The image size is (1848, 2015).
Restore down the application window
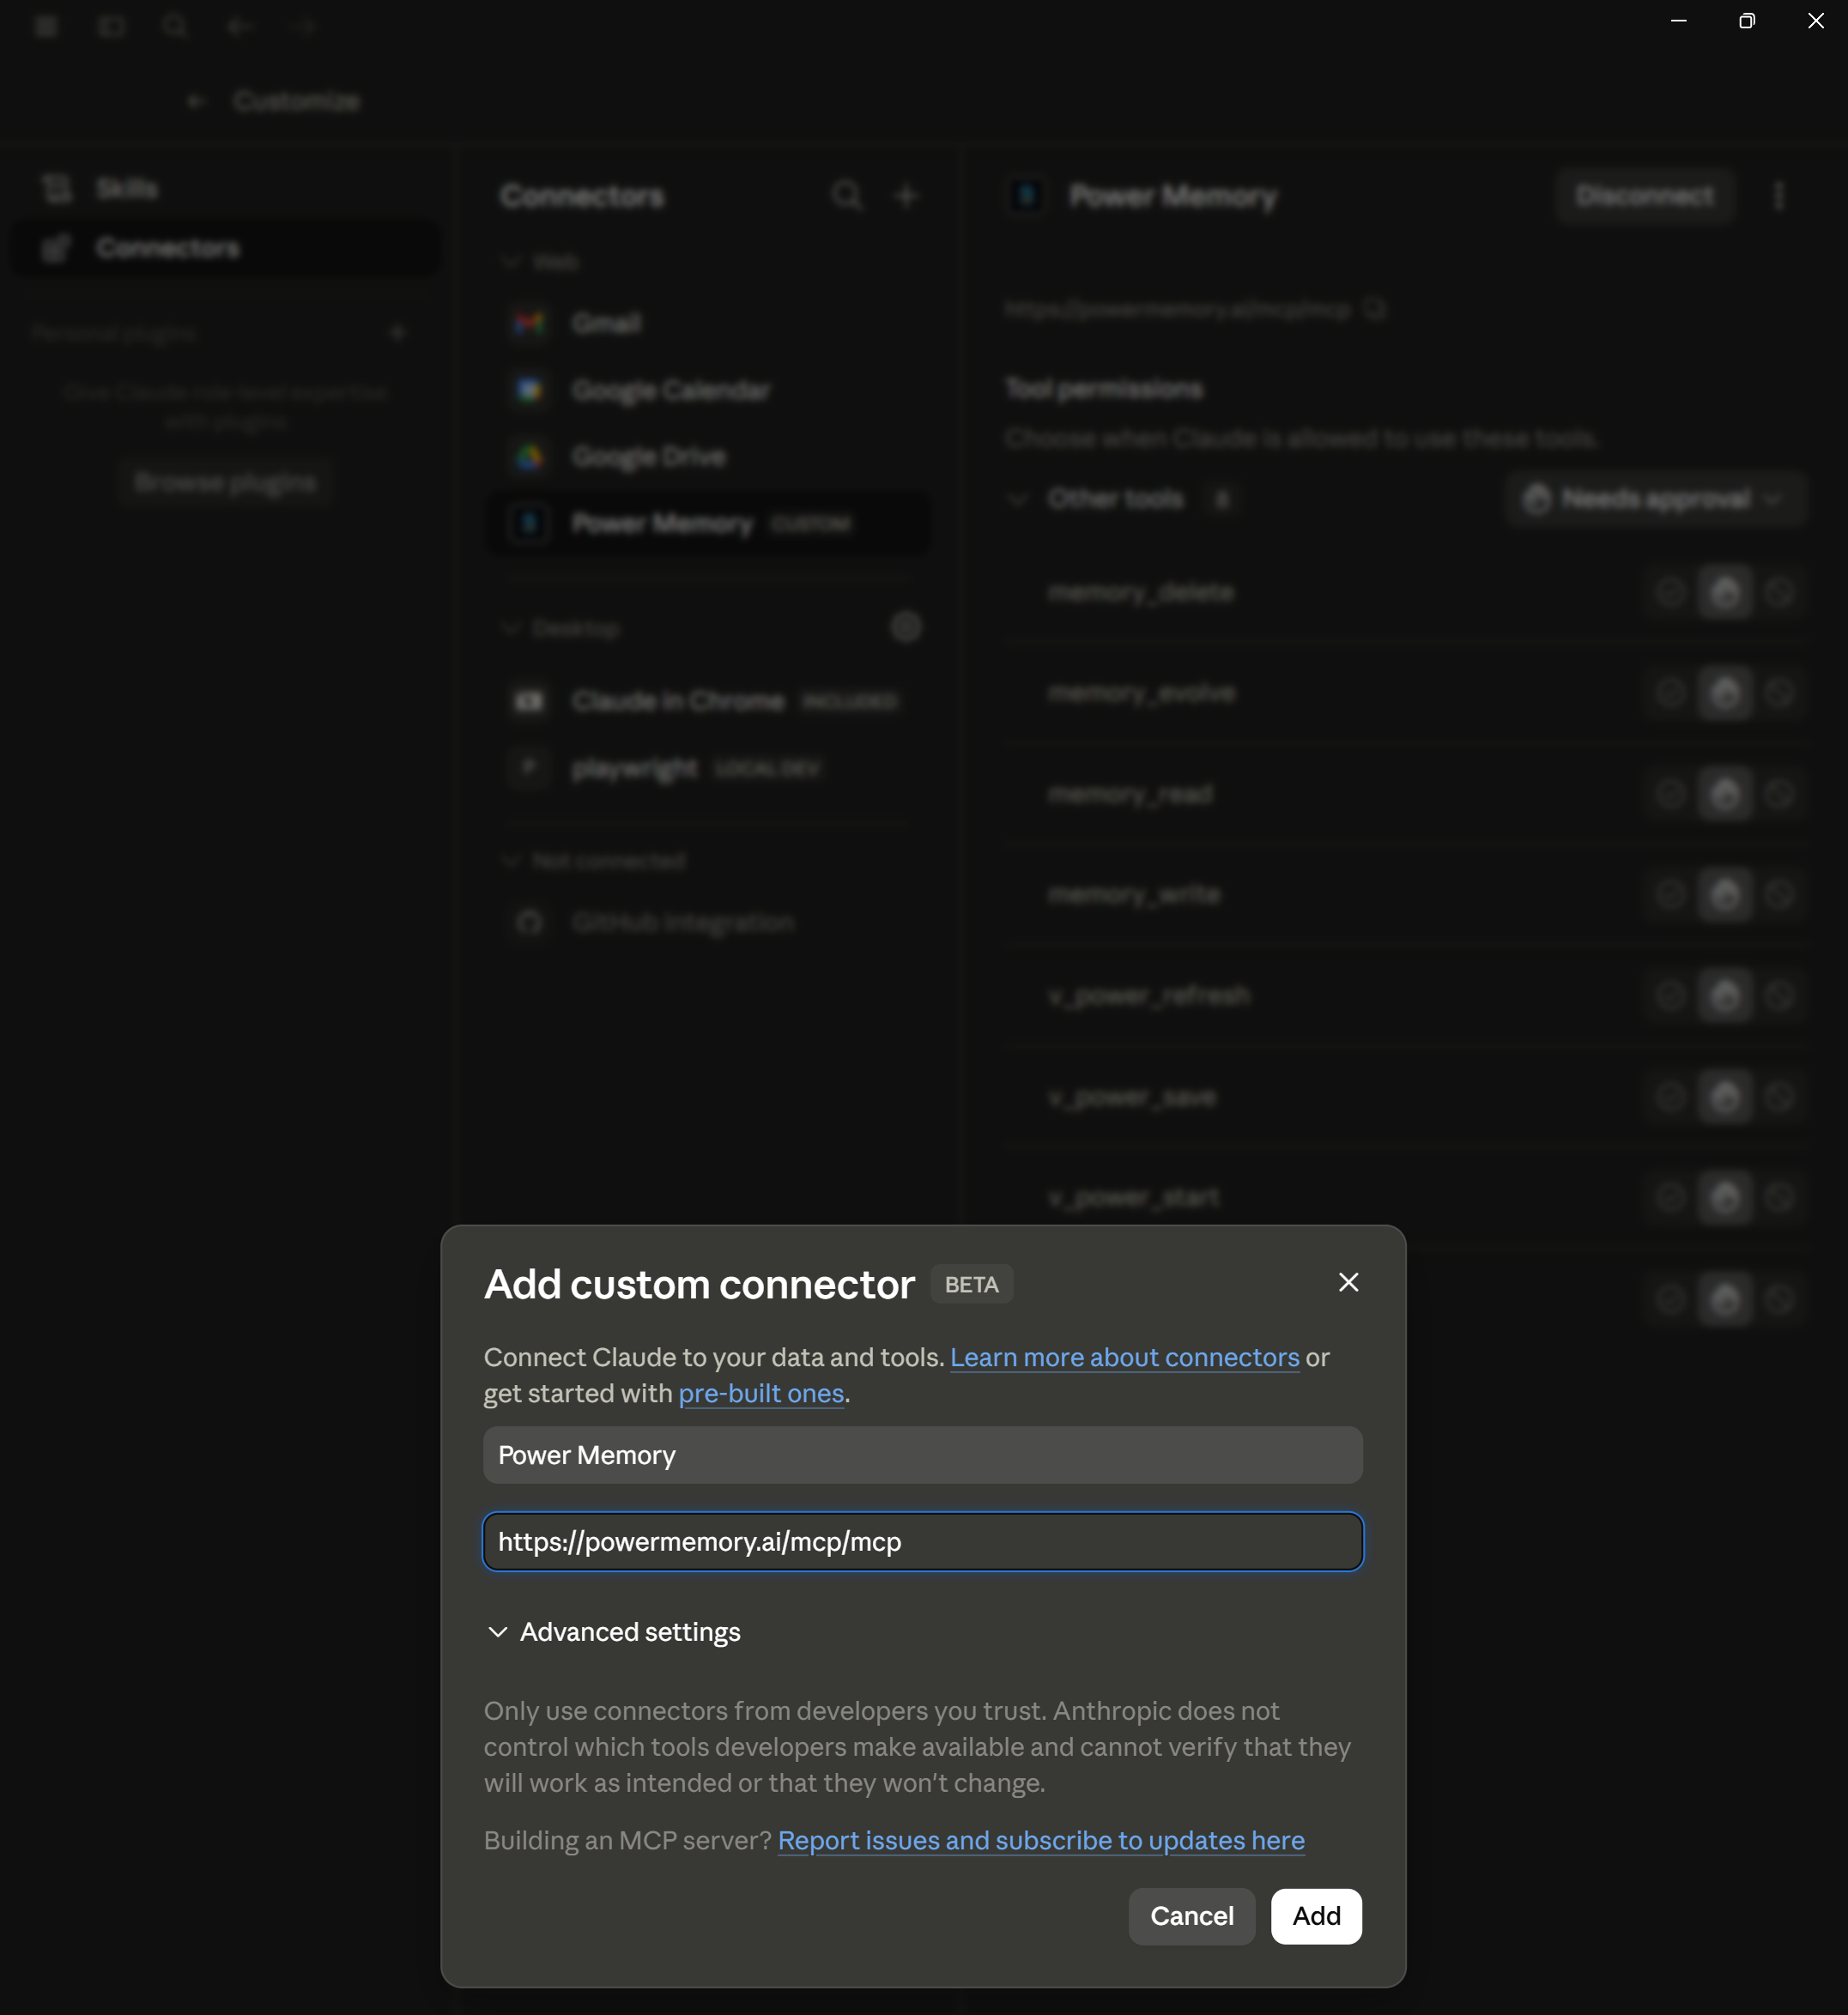tap(1747, 21)
